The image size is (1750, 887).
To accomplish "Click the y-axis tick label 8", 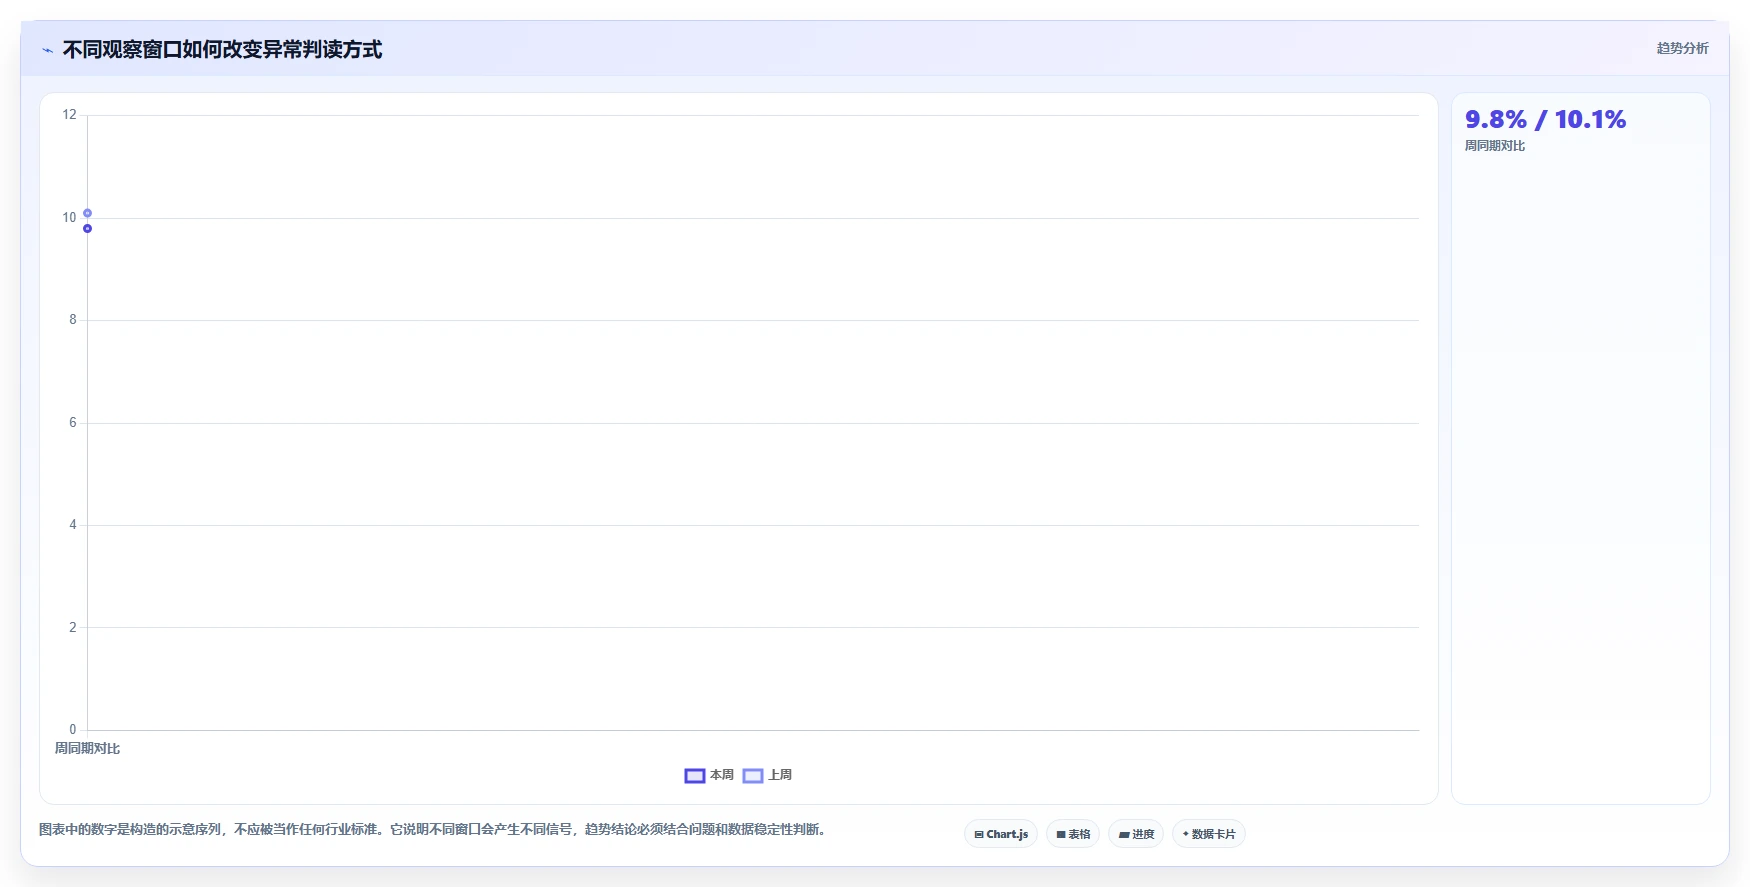I will pos(73,320).
